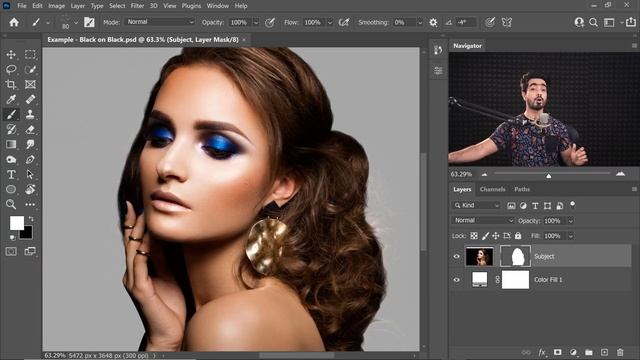640x360 pixels.
Task: Open the brush Mode dropdown
Action: tap(160, 22)
